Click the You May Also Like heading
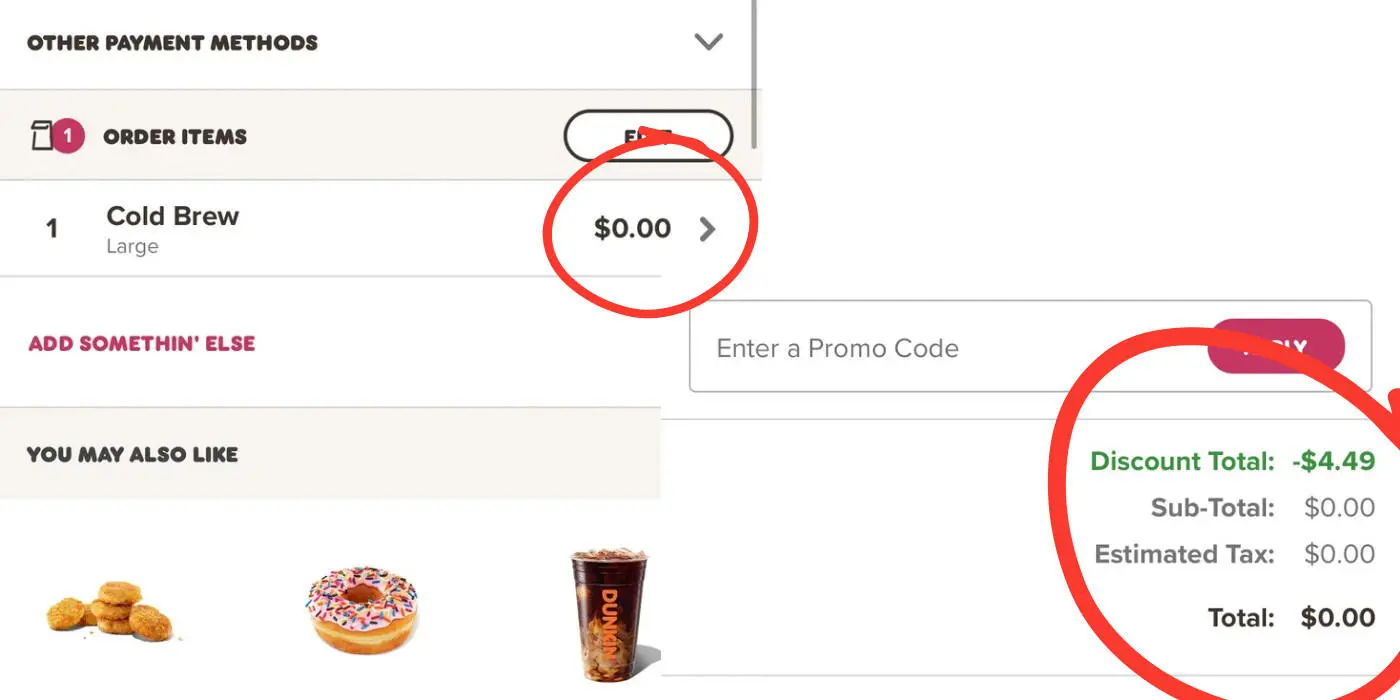Image resolution: width=1400 pixels, height=700 pixels. pyautogui.click(x=132, y=454)
